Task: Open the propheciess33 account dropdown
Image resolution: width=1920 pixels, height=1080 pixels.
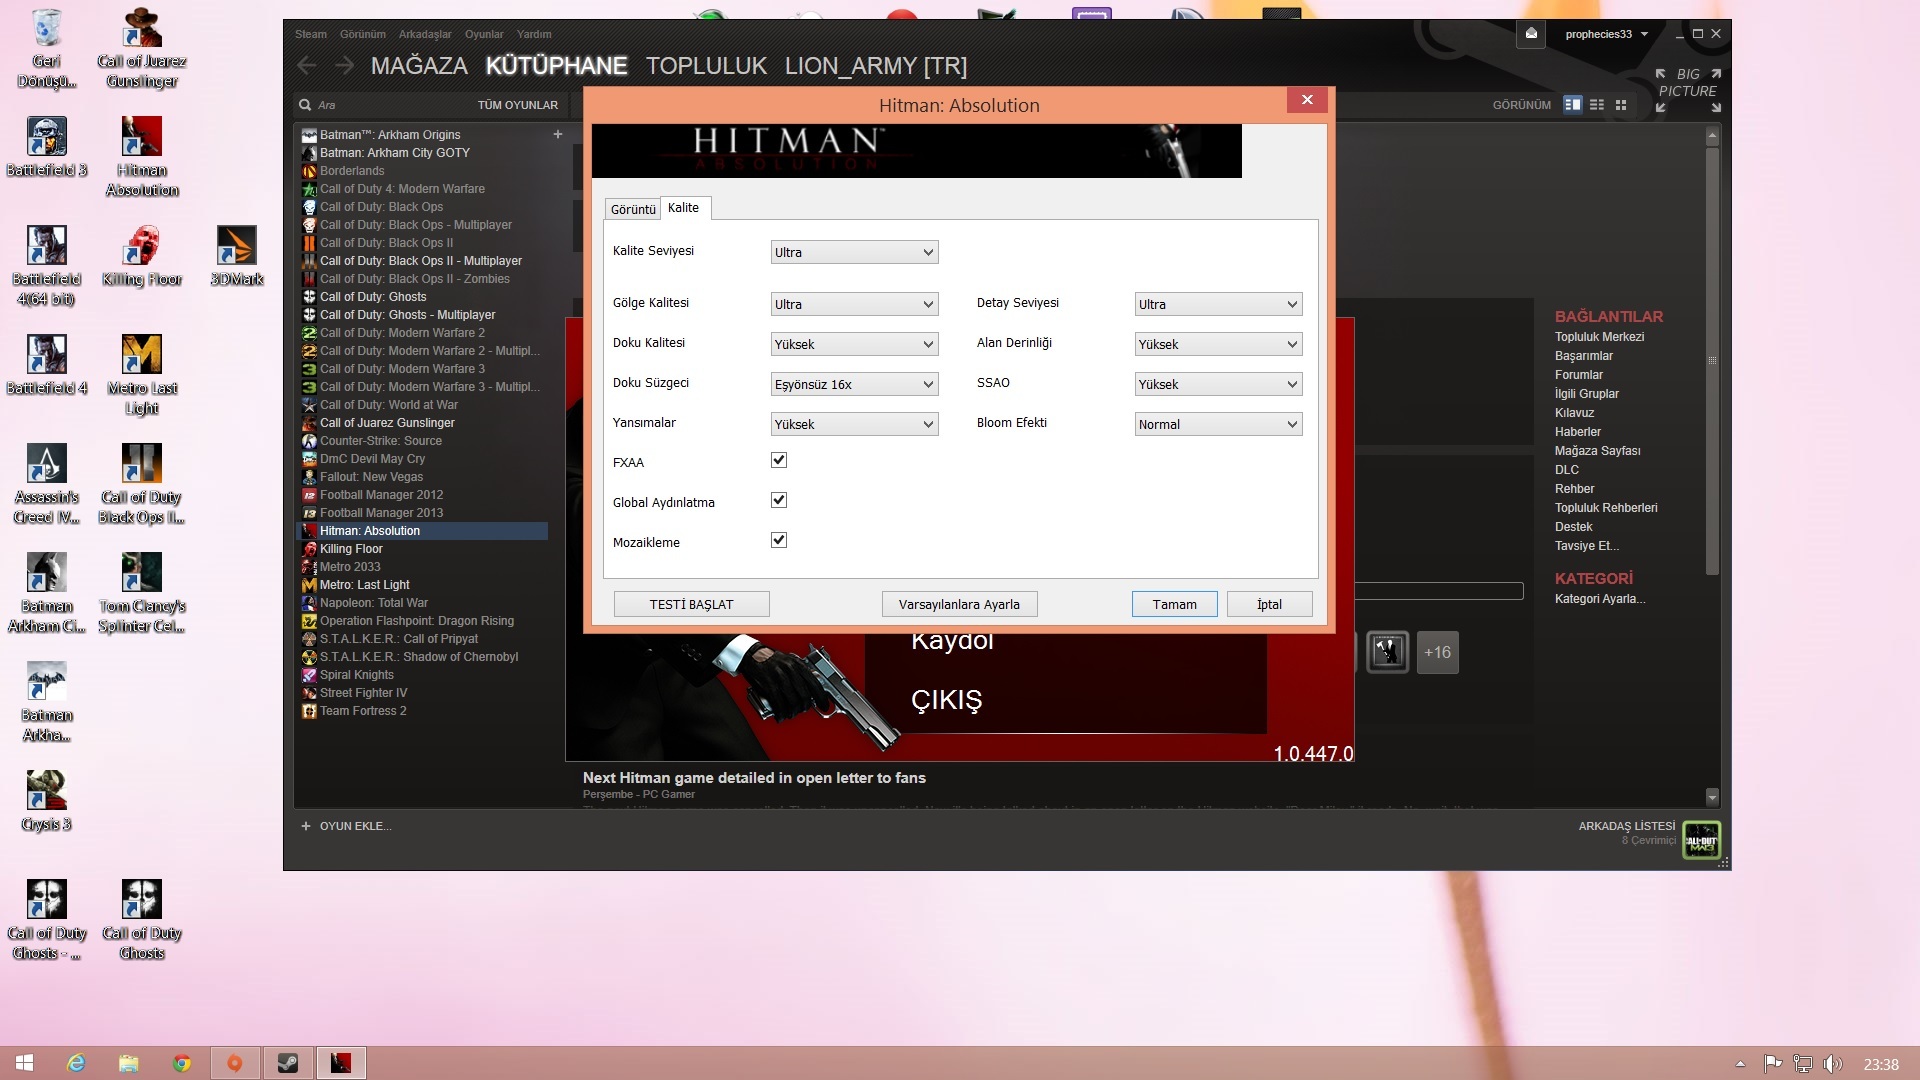Action: (1606, 34)
